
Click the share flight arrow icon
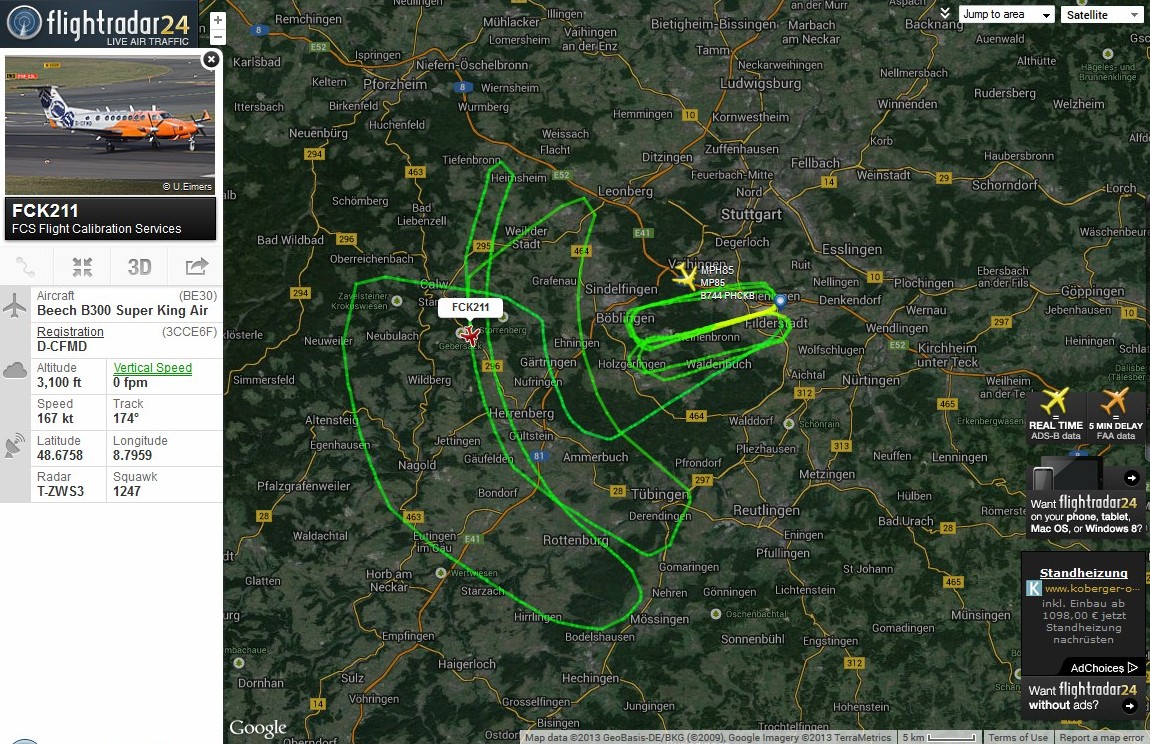[x=196, y=267]
